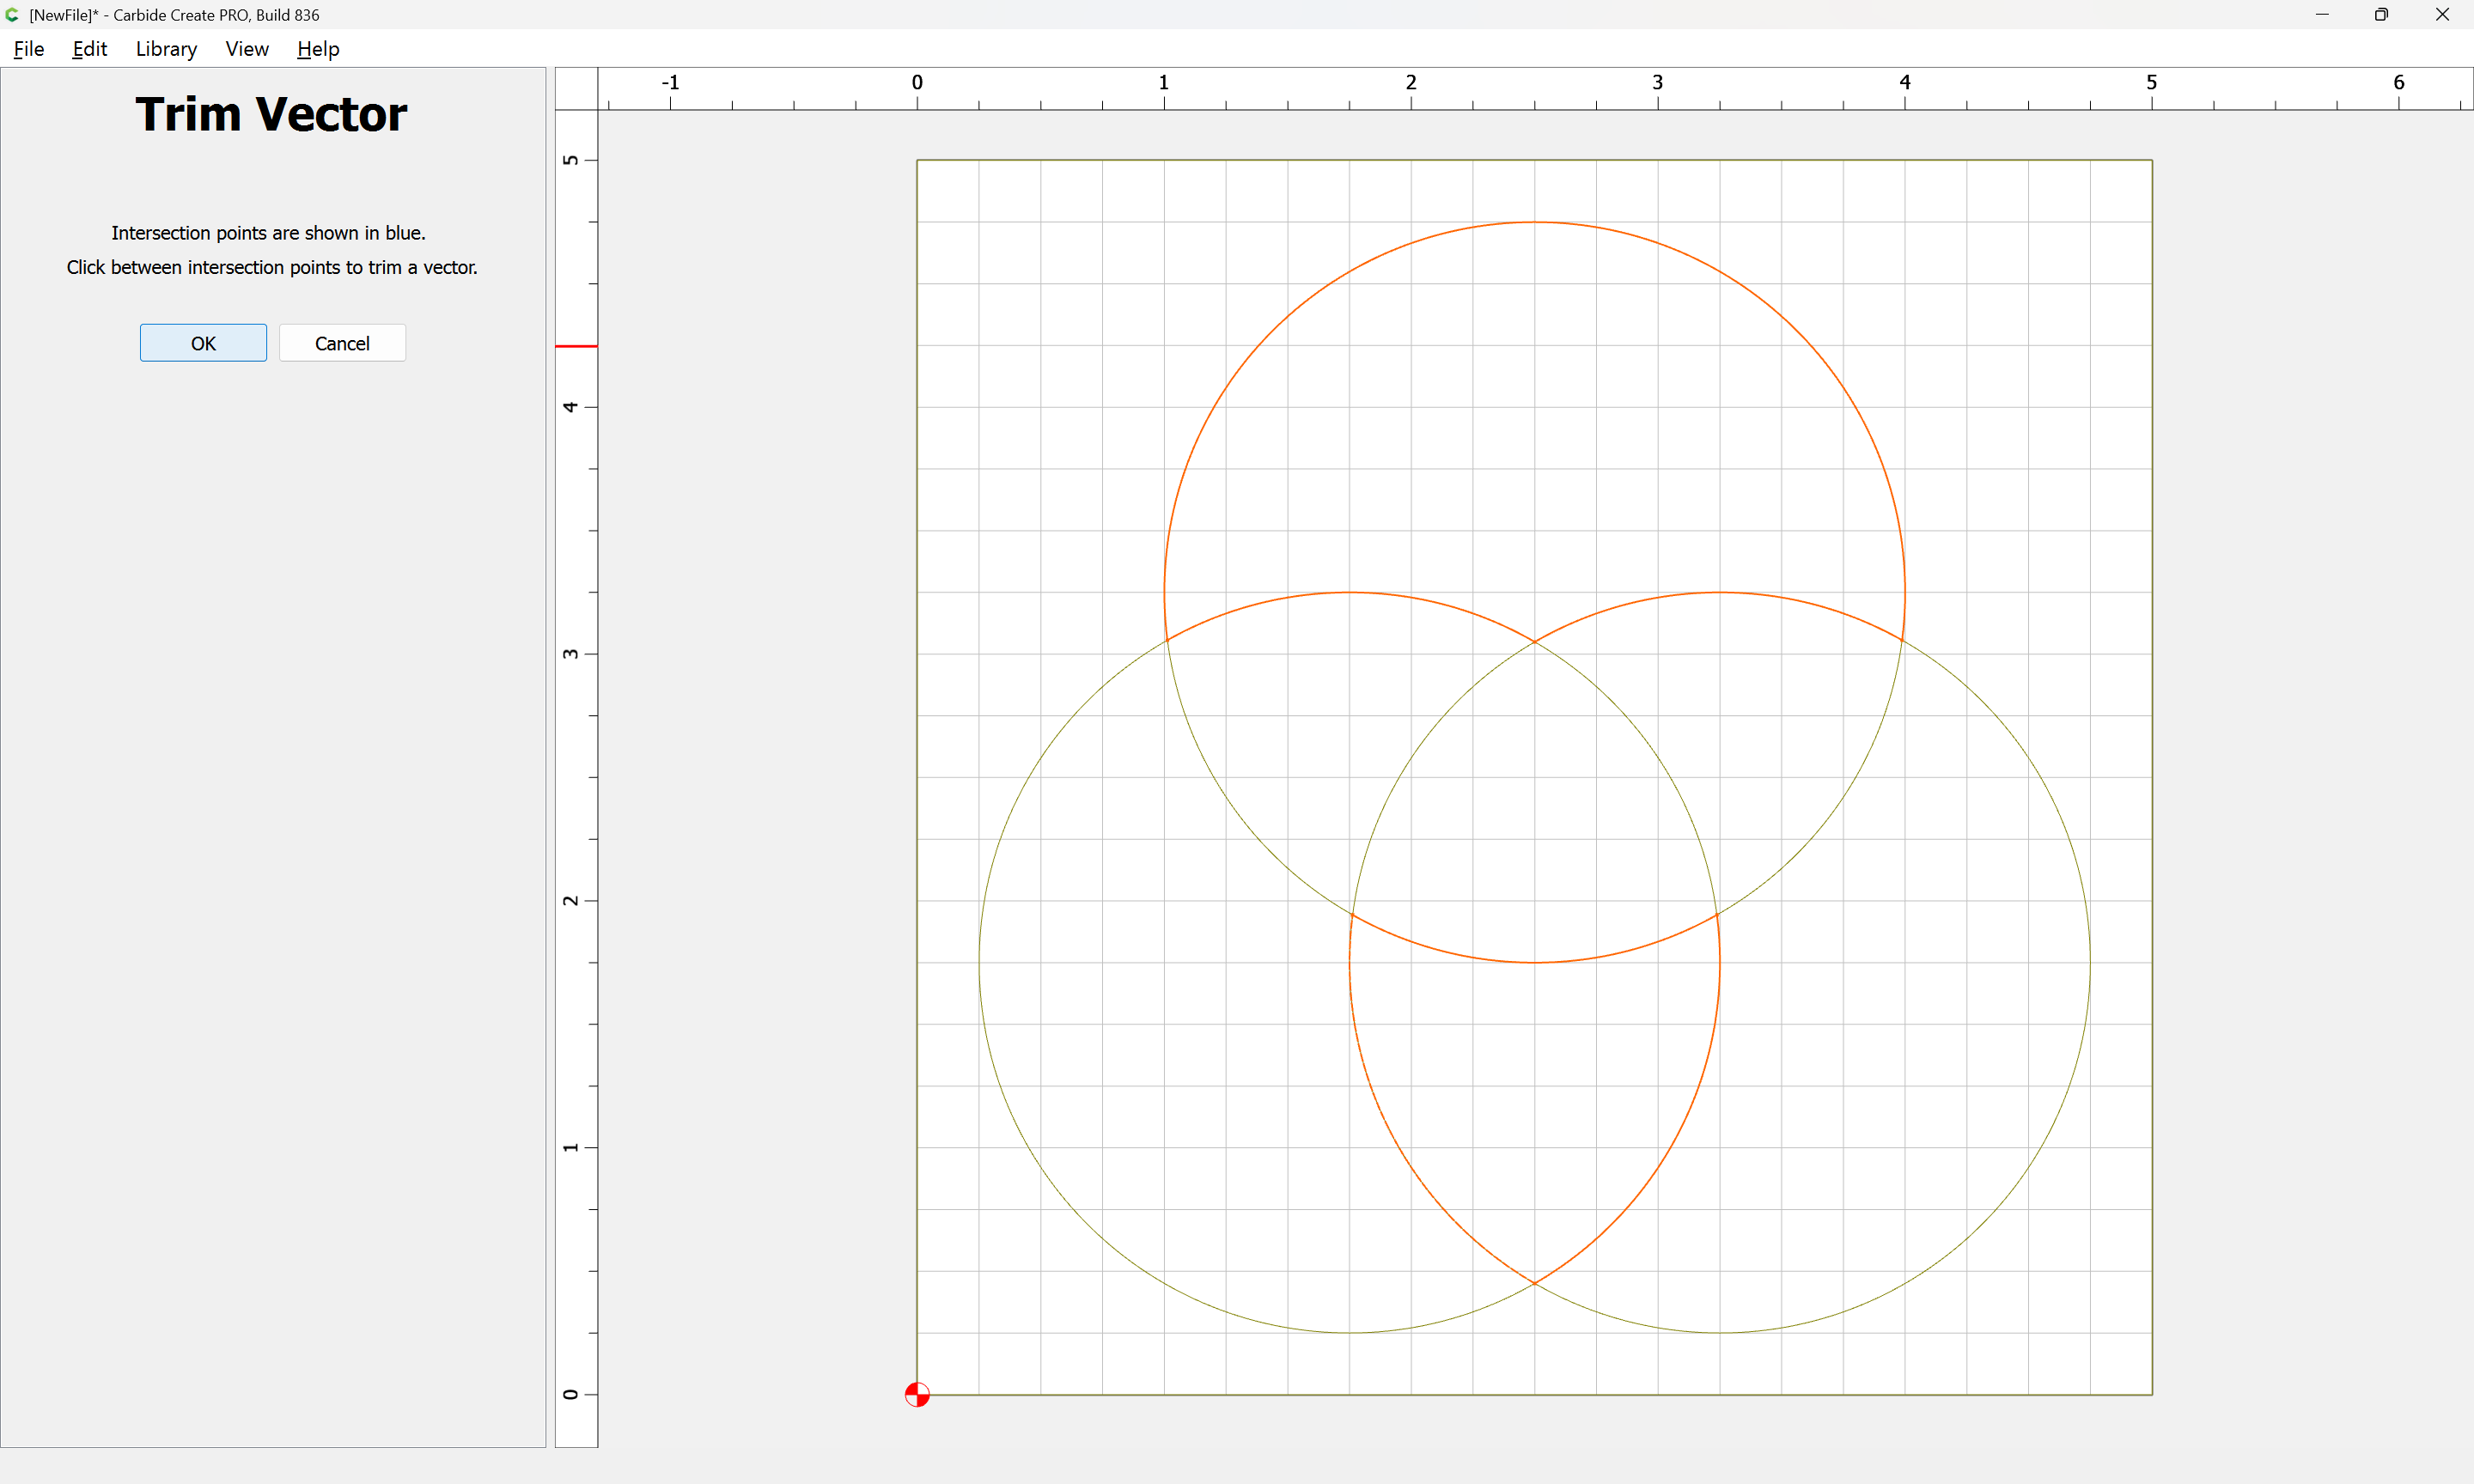Click the central intersection of lower circles
2474x1484 pixels.
1534,642
